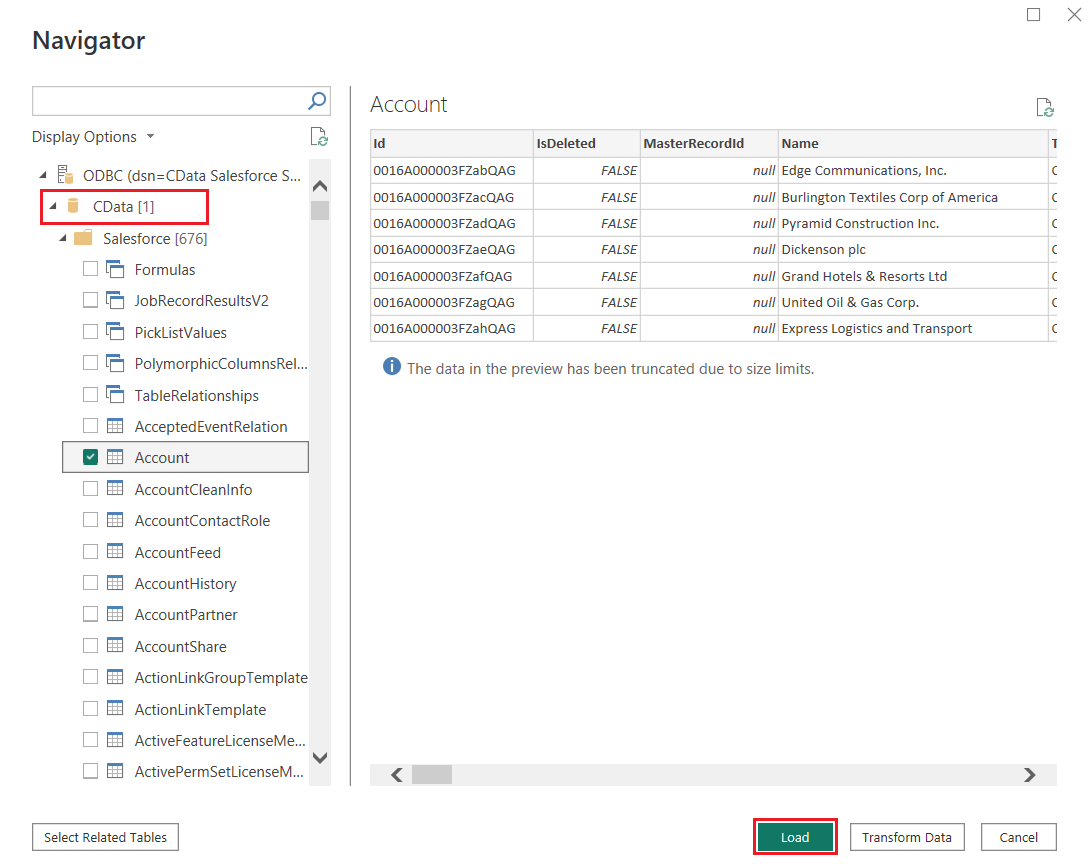Collapse the CData [1] tree node
1088x867 pixels.
point(53,206)
